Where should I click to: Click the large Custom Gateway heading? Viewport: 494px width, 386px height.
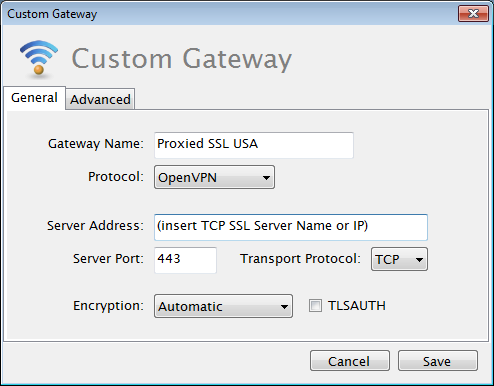pyautogui.click(x=182, y=59)
